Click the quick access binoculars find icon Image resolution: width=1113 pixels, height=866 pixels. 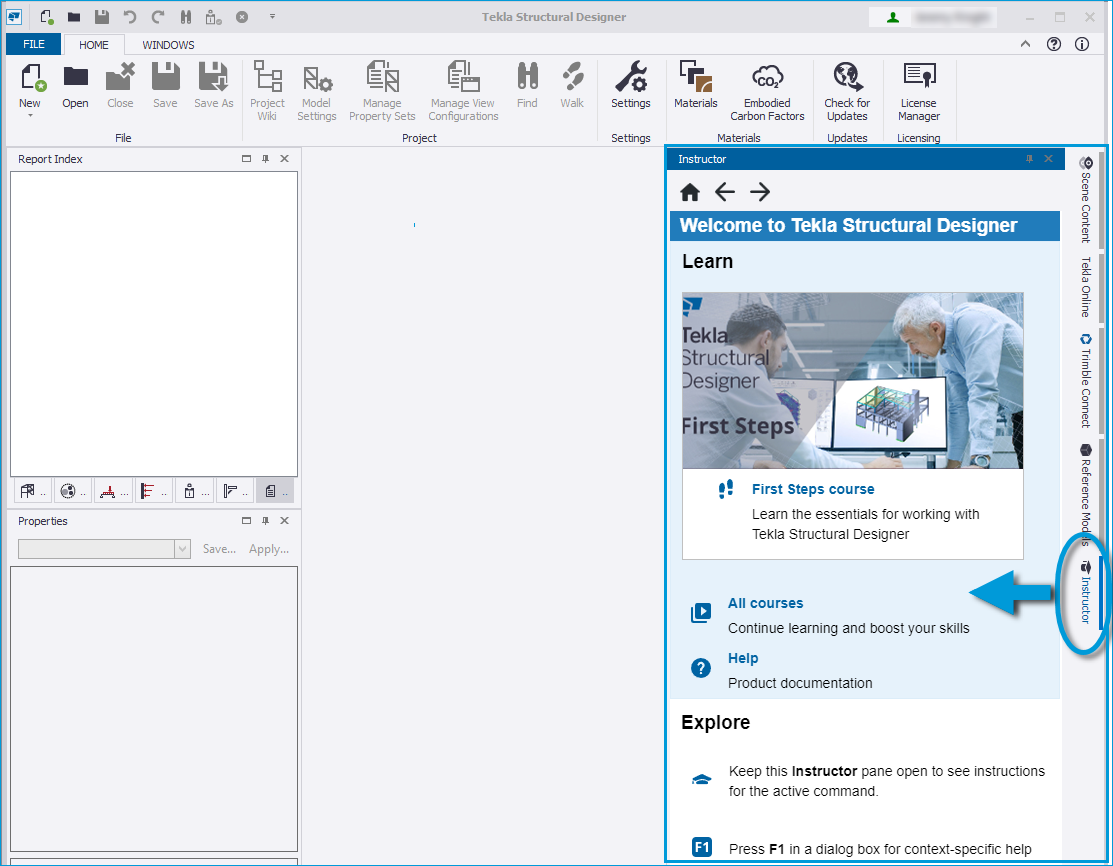pos(185,16)
